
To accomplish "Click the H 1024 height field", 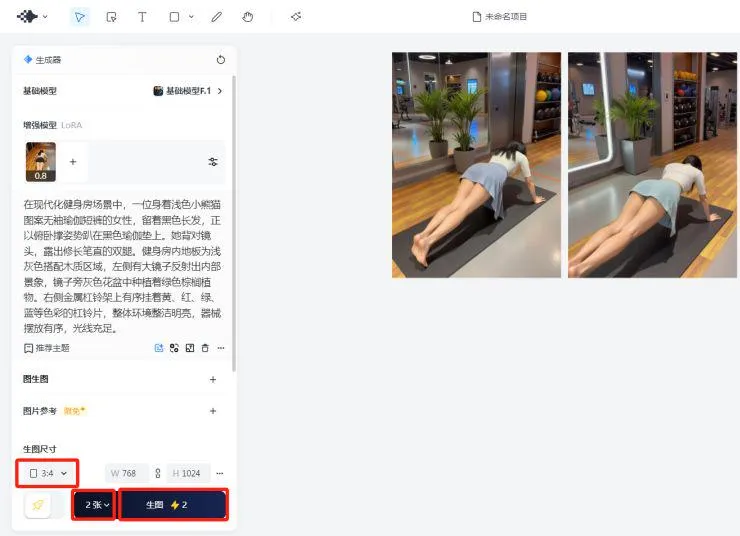I will click(x=187, y=473).
